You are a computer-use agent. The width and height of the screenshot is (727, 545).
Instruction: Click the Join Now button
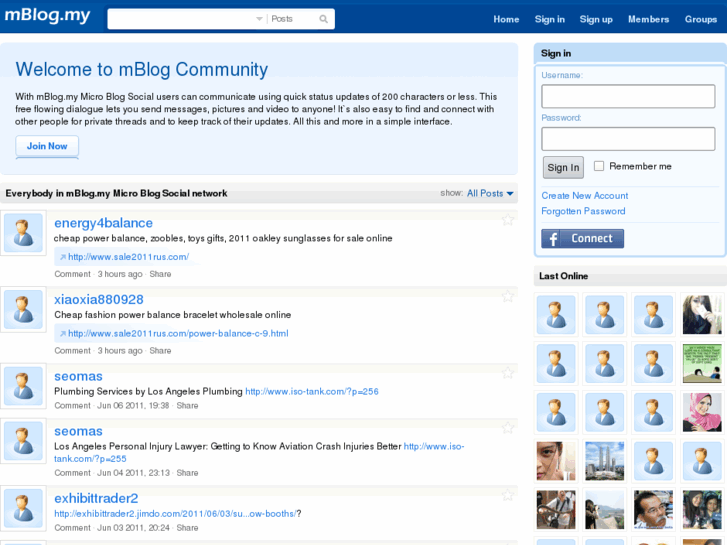pos(47,146)
